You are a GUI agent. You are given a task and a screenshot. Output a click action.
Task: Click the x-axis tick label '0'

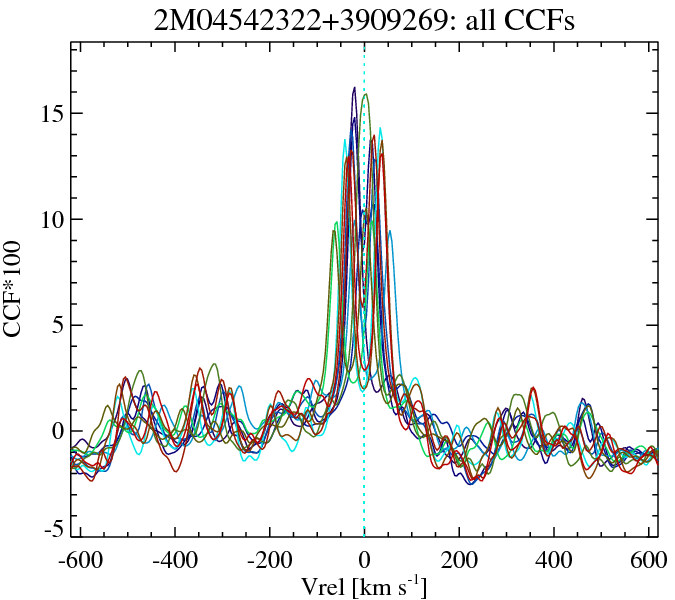[364, 559]
